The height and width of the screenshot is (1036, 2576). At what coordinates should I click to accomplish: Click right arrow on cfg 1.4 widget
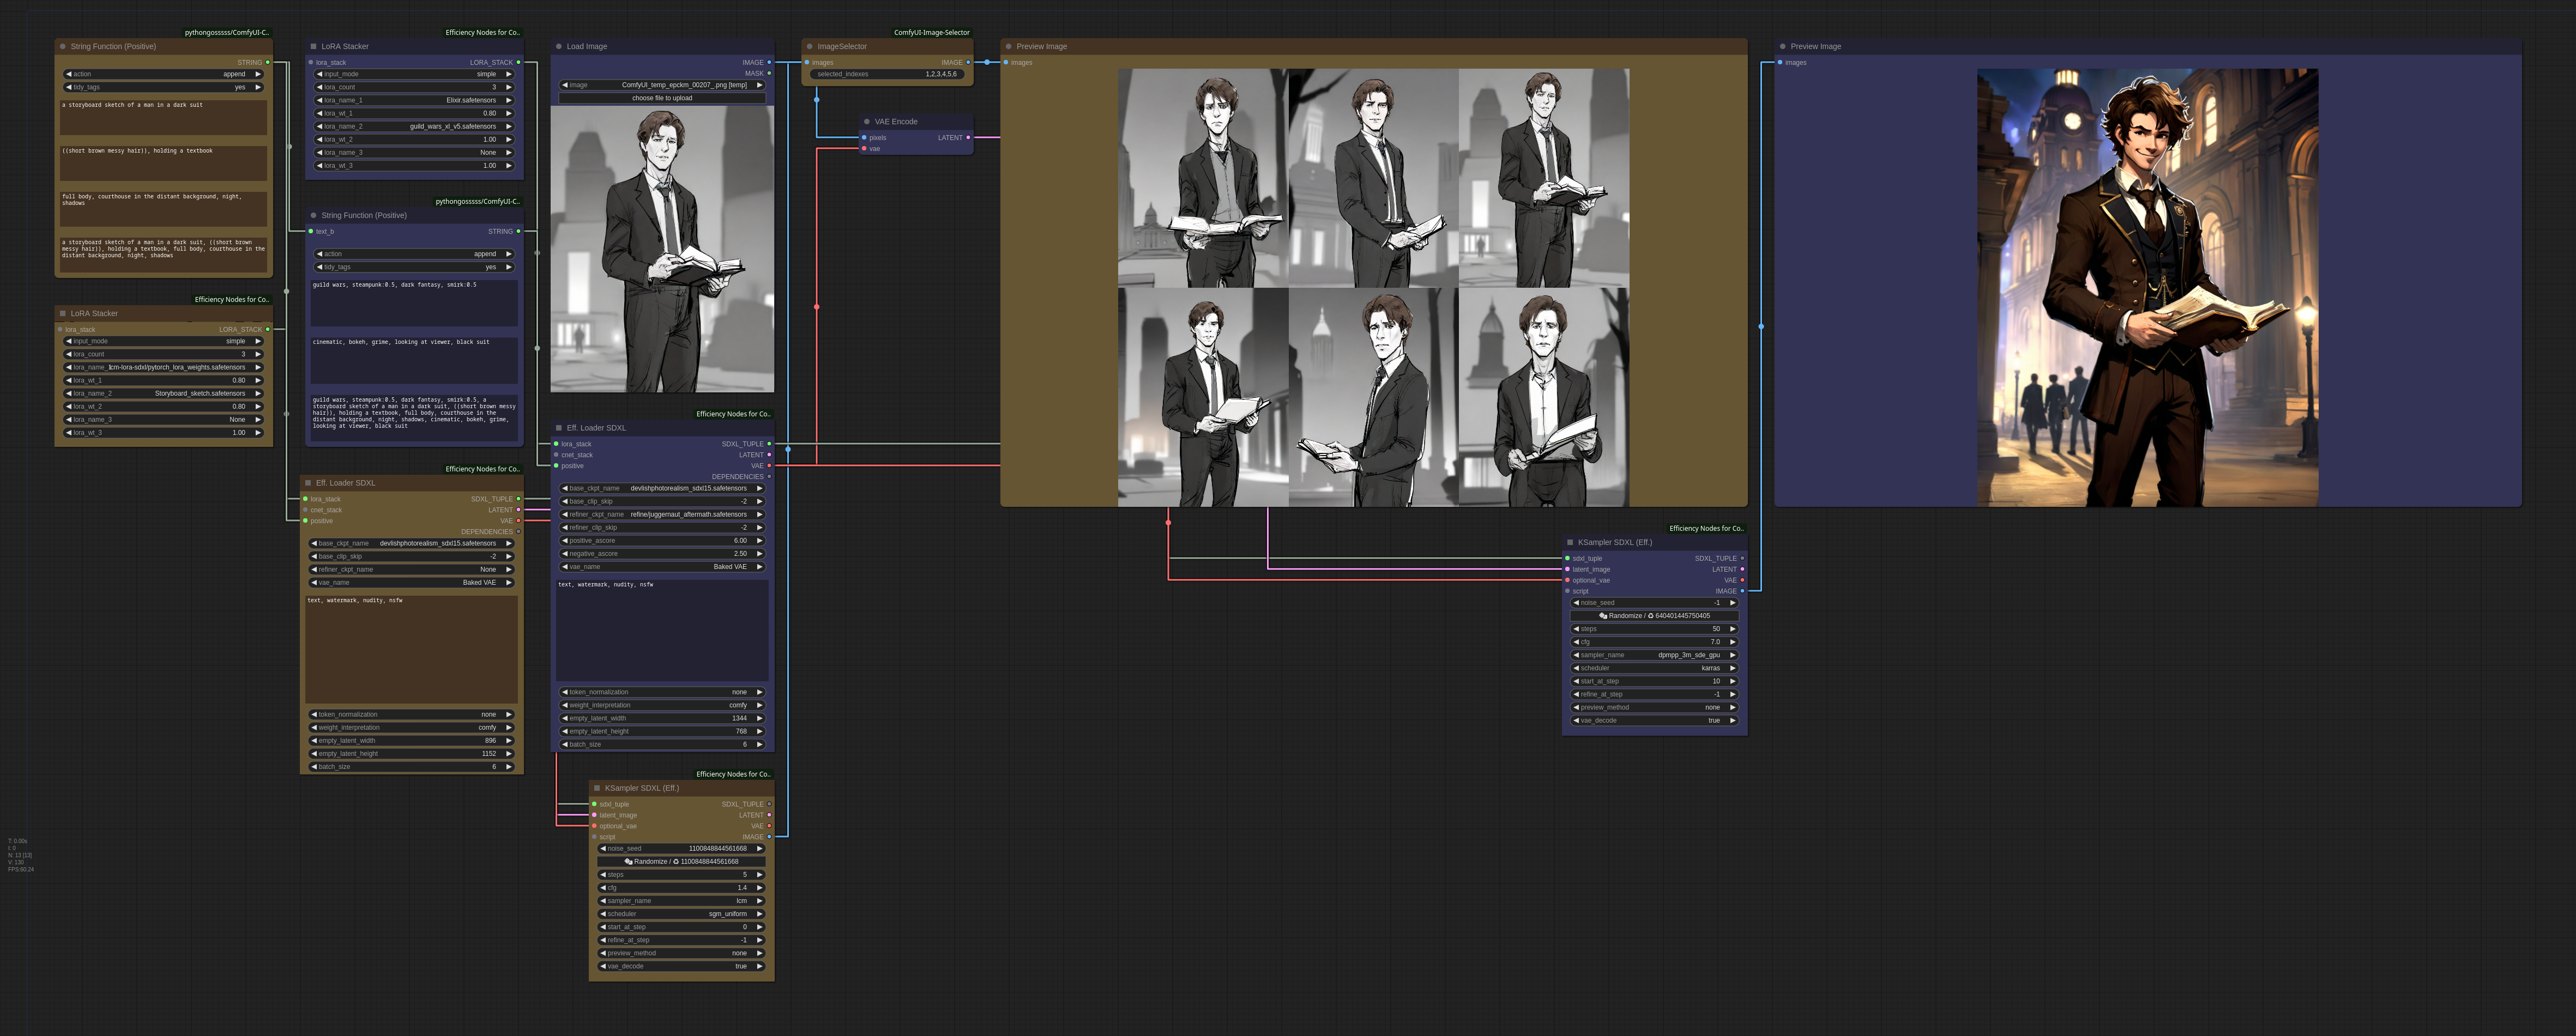click(x=760, y=888)
